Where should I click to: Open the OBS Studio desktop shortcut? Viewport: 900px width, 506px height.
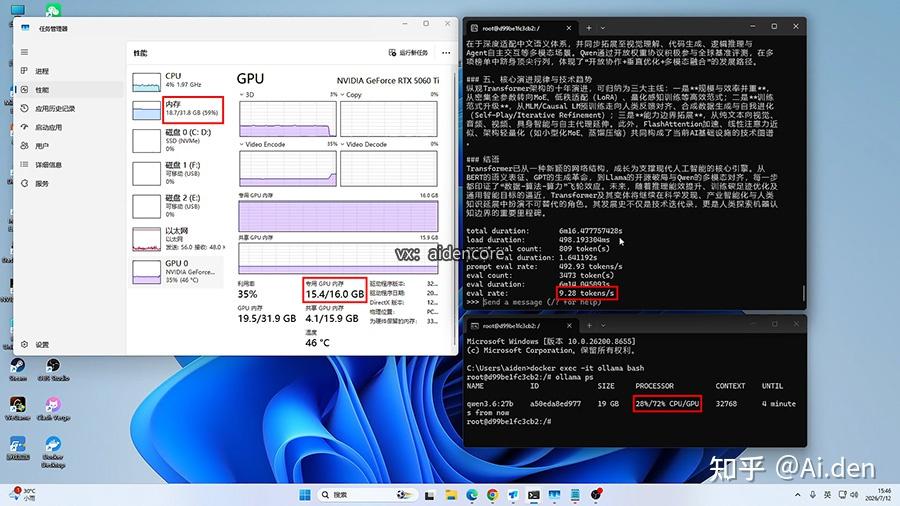(53, 369)
